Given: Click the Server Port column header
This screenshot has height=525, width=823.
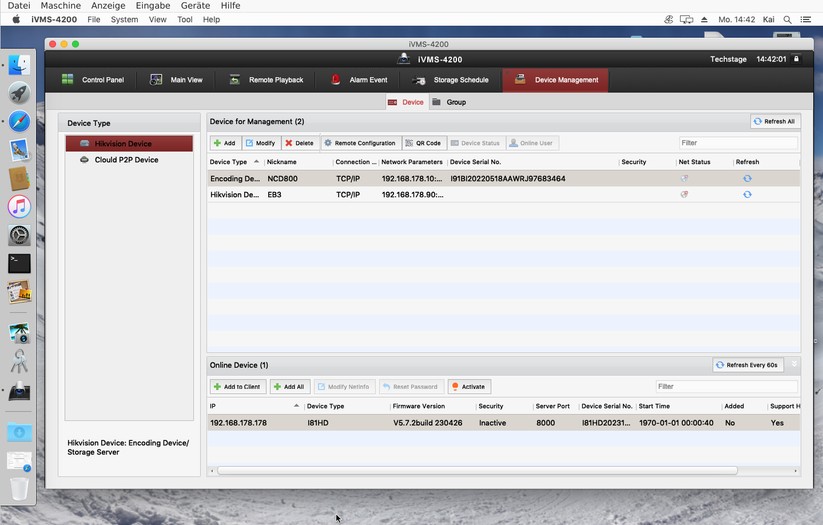Looking at the screenshot, I should point(555,406).
